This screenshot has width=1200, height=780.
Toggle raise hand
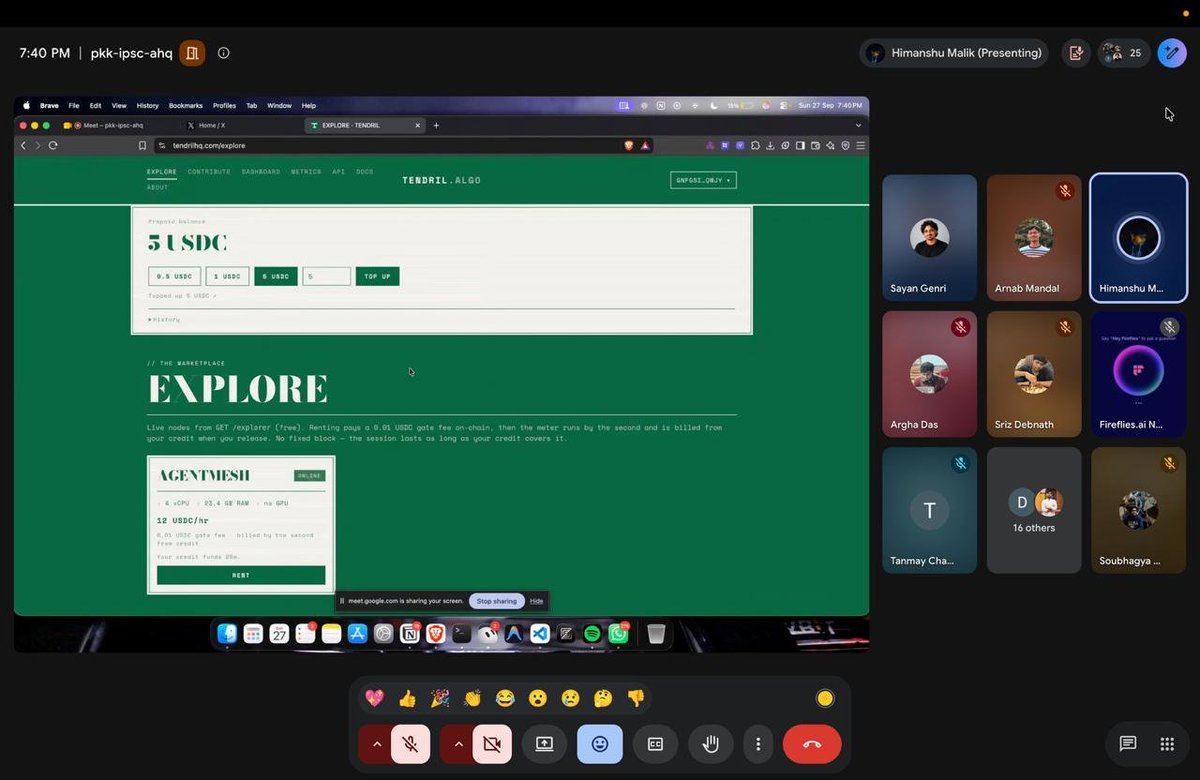[711, 744]
